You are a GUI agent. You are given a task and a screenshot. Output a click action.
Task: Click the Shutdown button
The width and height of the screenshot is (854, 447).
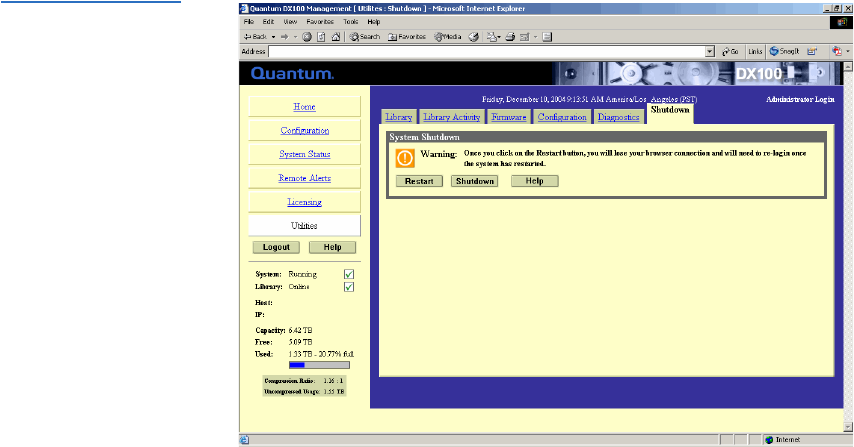[x=475, y=181]
